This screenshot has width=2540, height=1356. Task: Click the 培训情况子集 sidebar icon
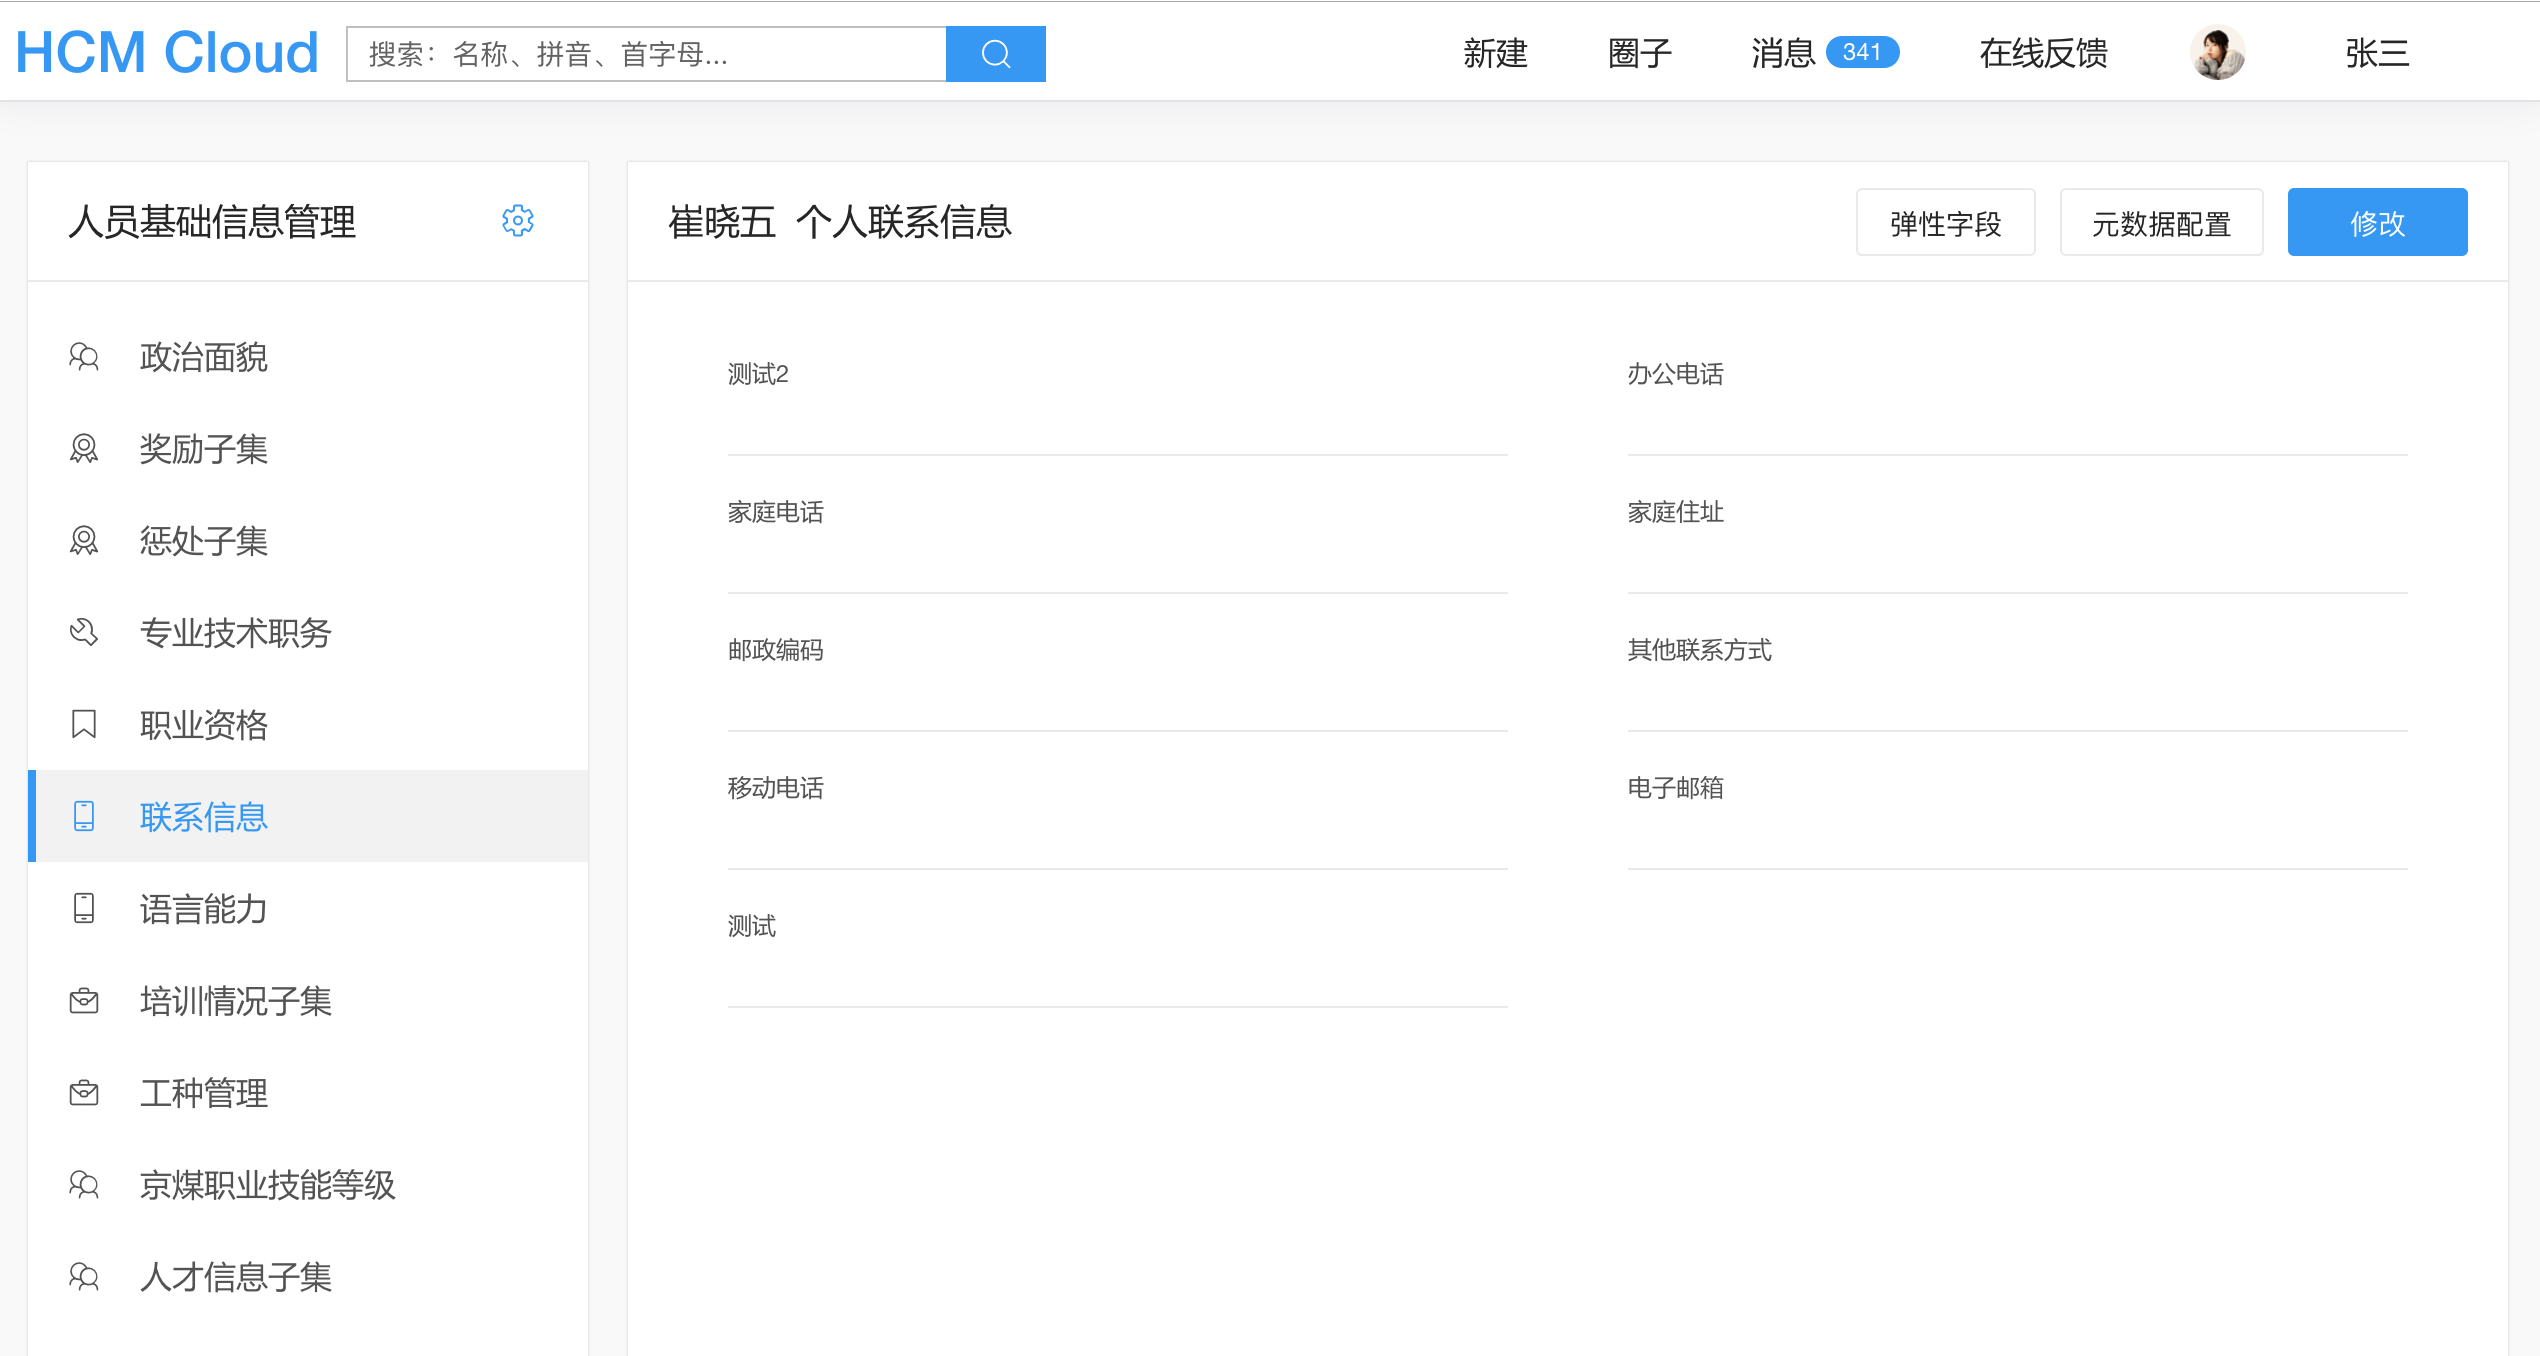[x=84, y=1001]
